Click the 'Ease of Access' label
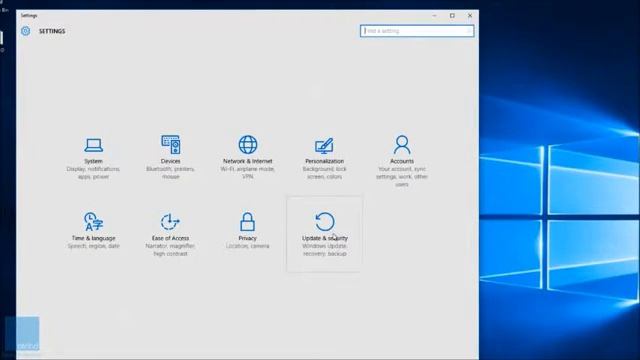The height and width of the screenshot is (360, 640). 170,238
